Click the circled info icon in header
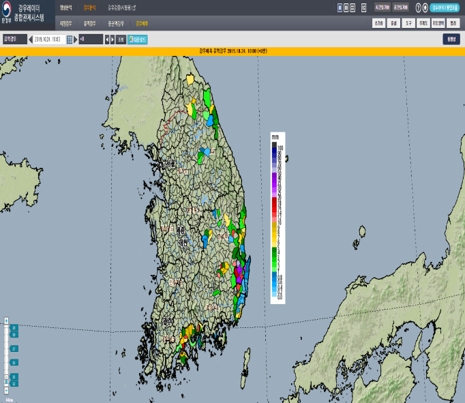Screen dimensions: 465x403 [x=418, y=8]
